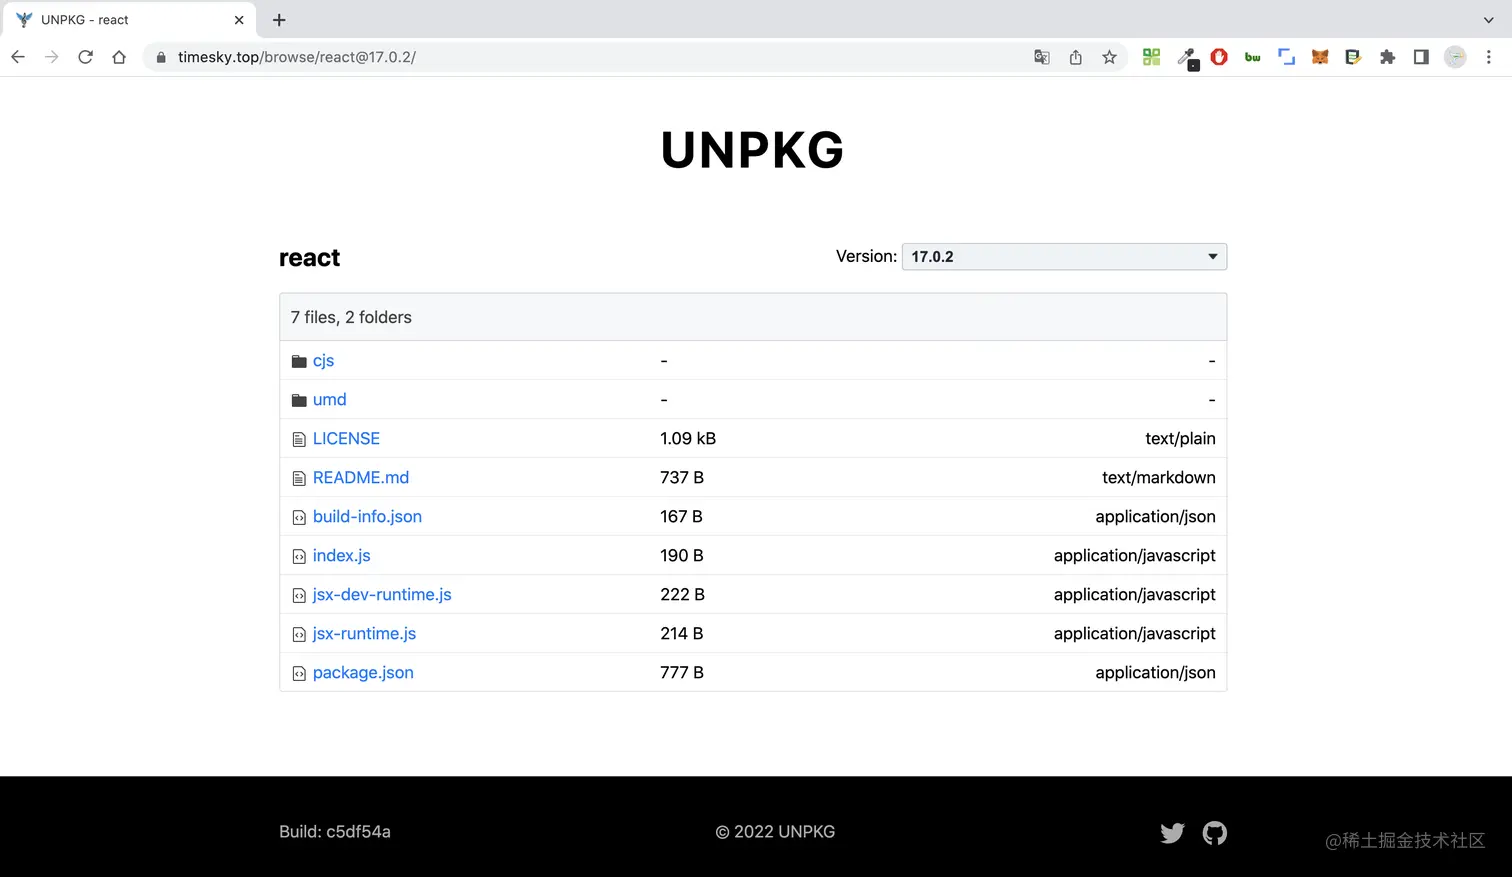Click the '7 files, 2 folders' header text
The height and width of the screenshot is (877, 1512).
(x=351, y=318)
